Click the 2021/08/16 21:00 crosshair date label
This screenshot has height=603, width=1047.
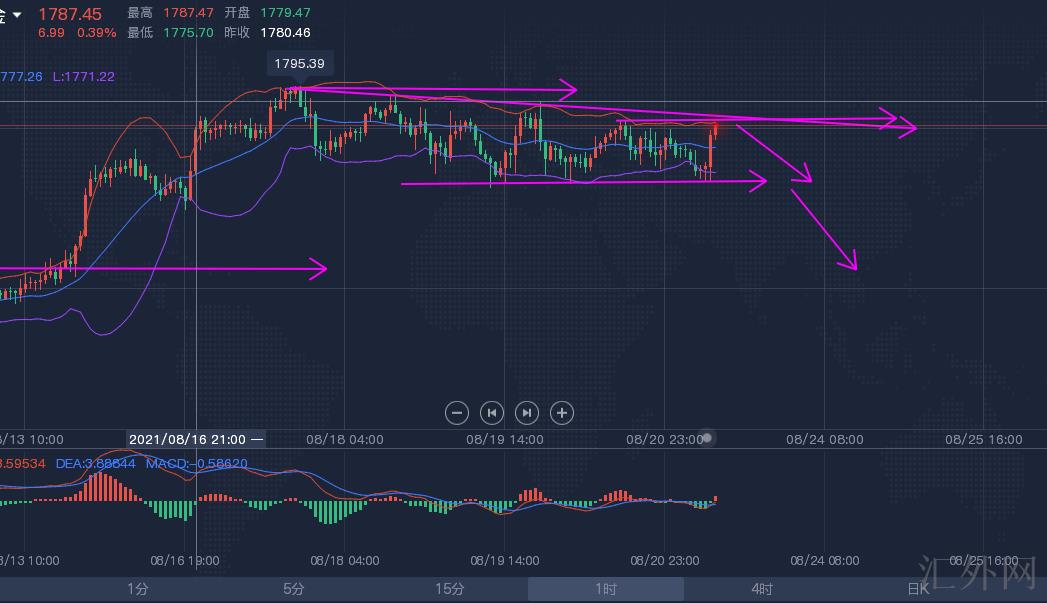point(192,439)
